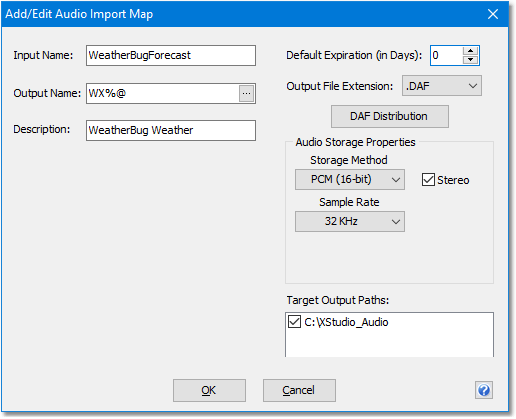Viewport: 516px width, 419px height.
Task: Confirm with the OK button
Action: (209, 390)
